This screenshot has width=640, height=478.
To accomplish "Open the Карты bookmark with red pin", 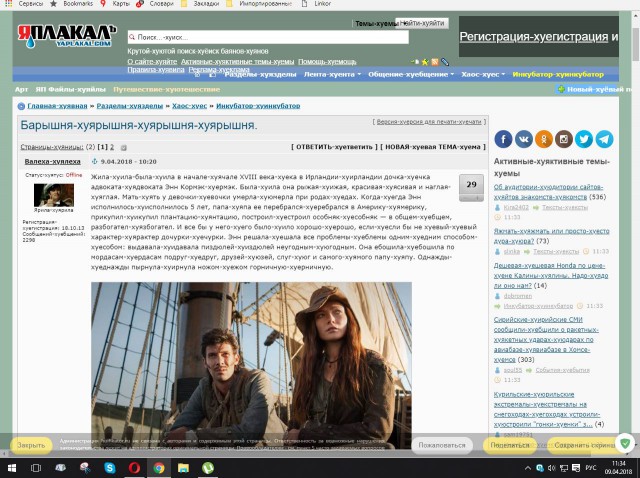I will click(116, 4).
